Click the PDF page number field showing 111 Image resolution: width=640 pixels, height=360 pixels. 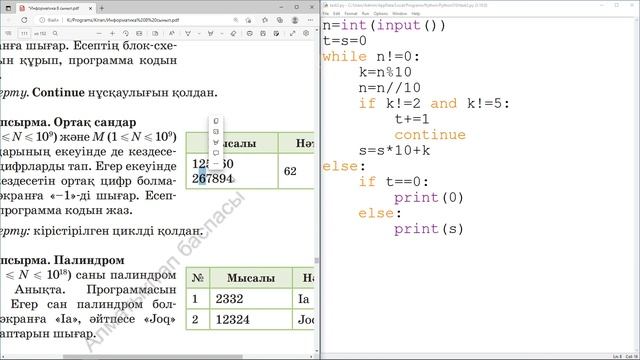(24, 33)
